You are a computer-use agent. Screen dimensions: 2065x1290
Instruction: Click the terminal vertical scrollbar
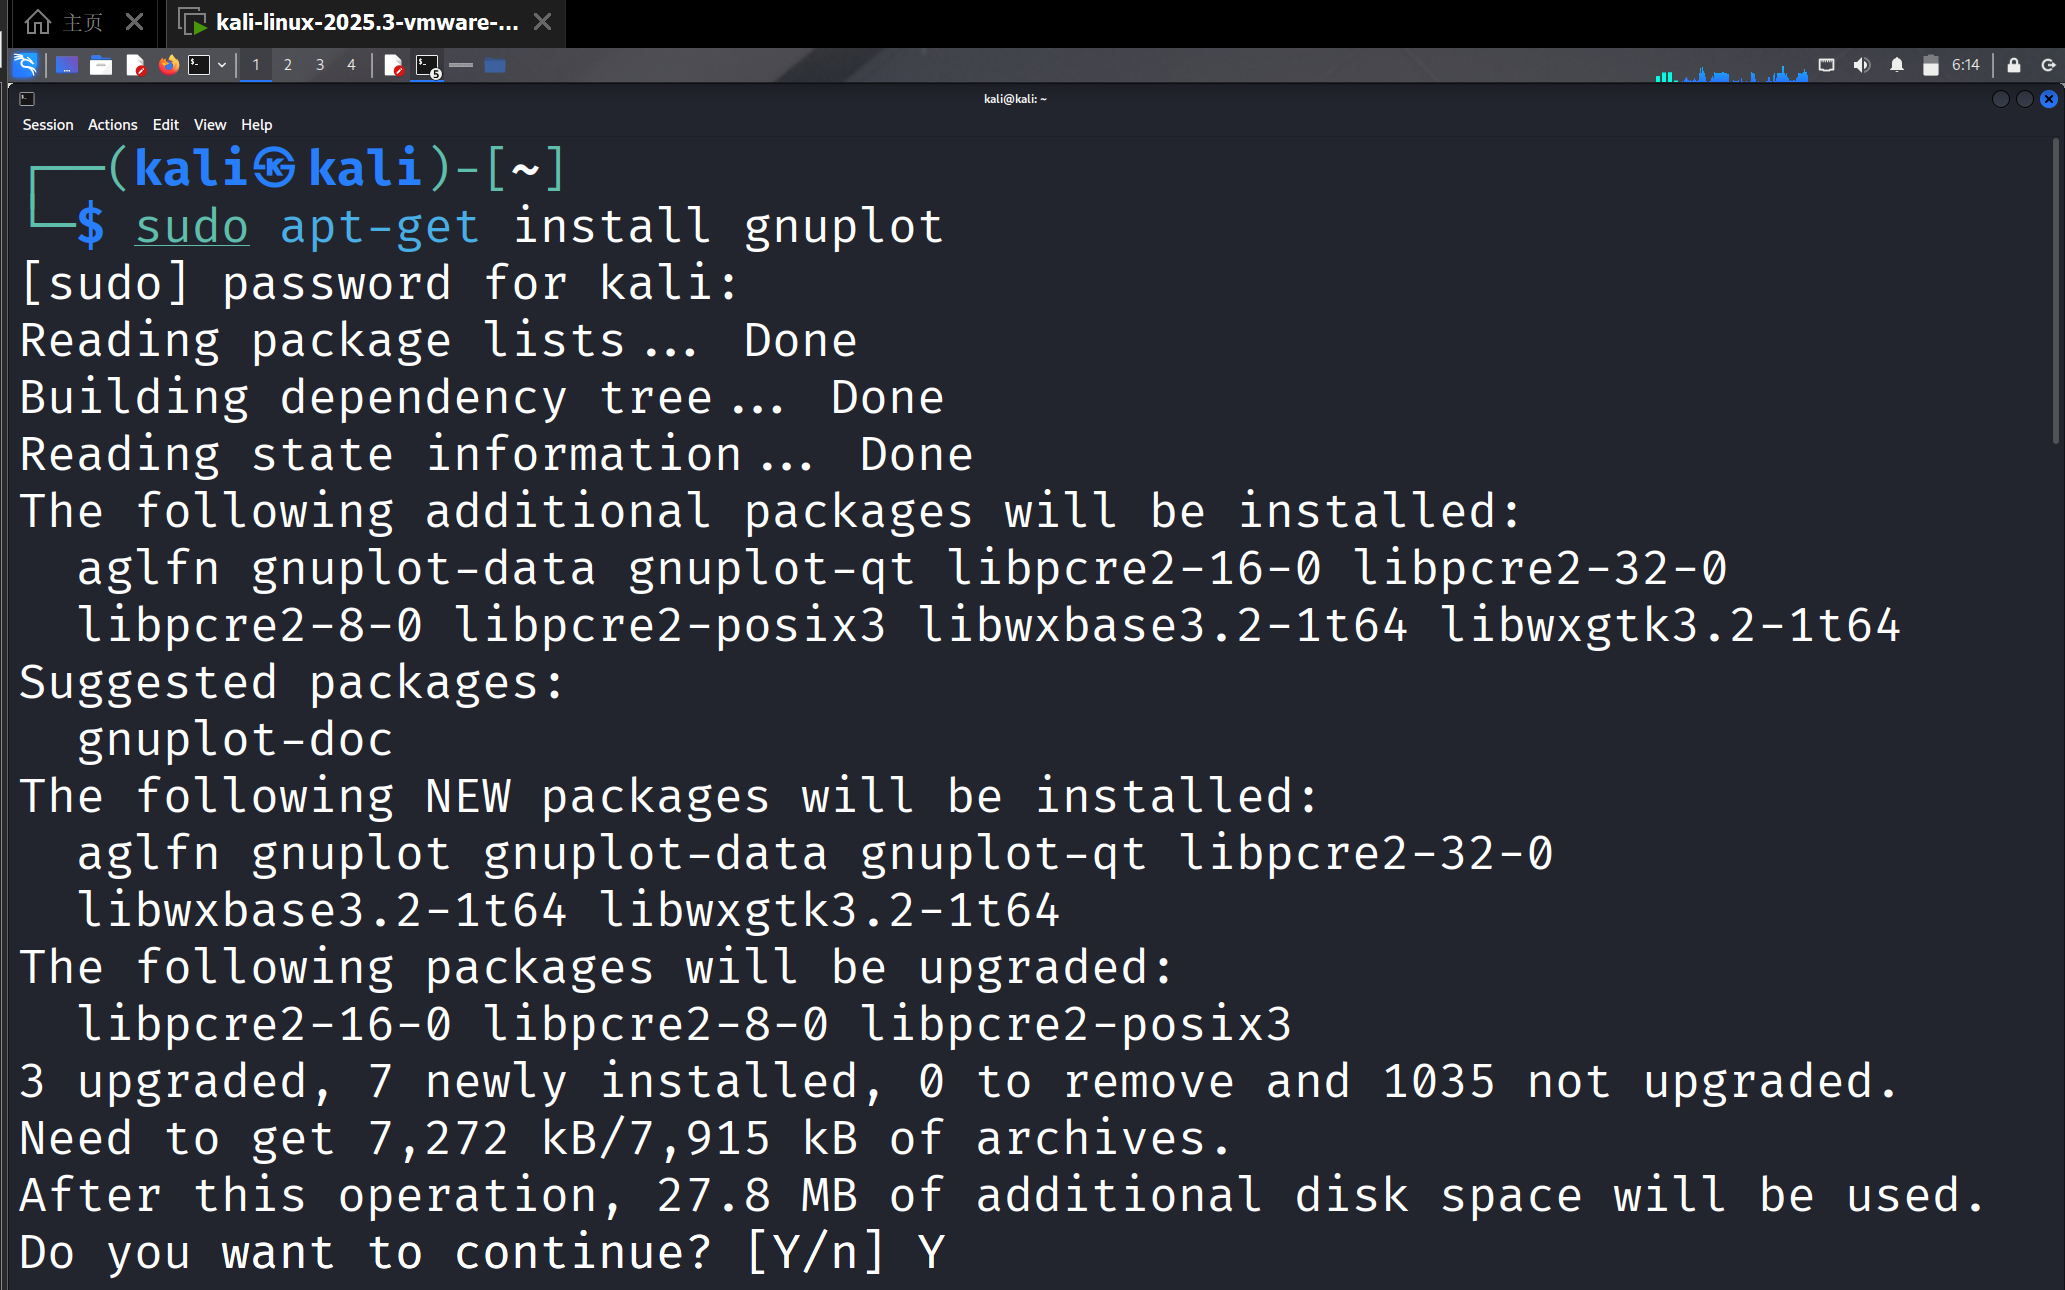[2055, 291]
